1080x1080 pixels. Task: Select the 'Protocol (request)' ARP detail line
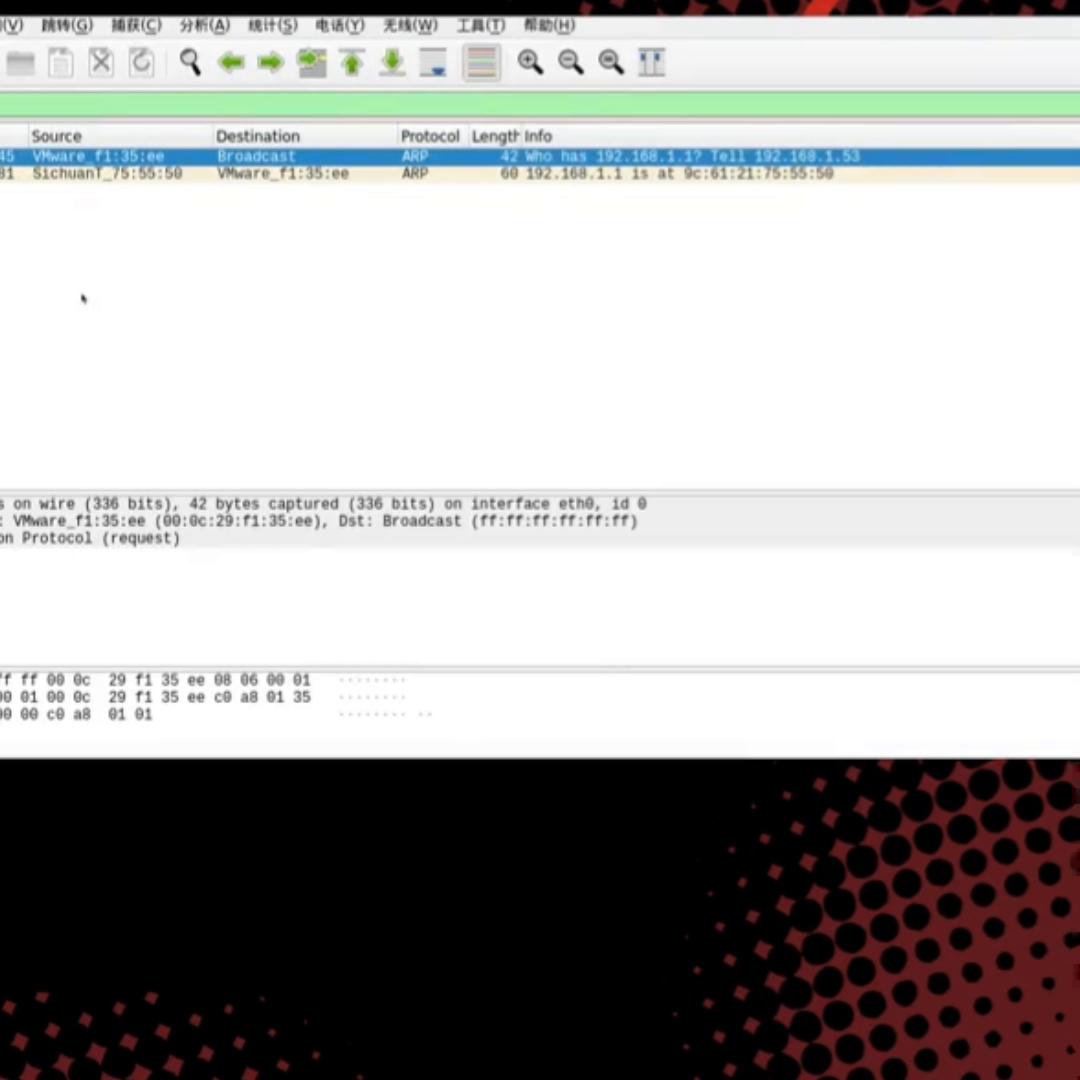tap(540, 539)
